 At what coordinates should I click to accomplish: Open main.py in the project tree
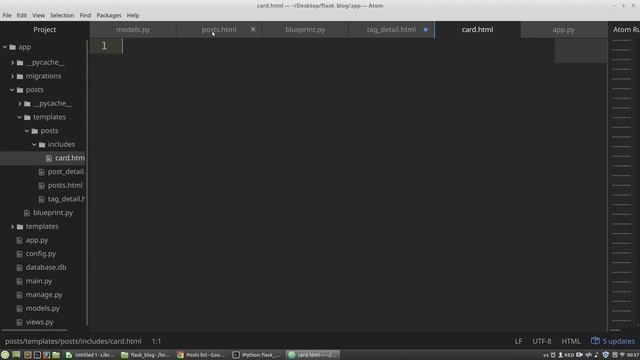click(x=39, y=281)
